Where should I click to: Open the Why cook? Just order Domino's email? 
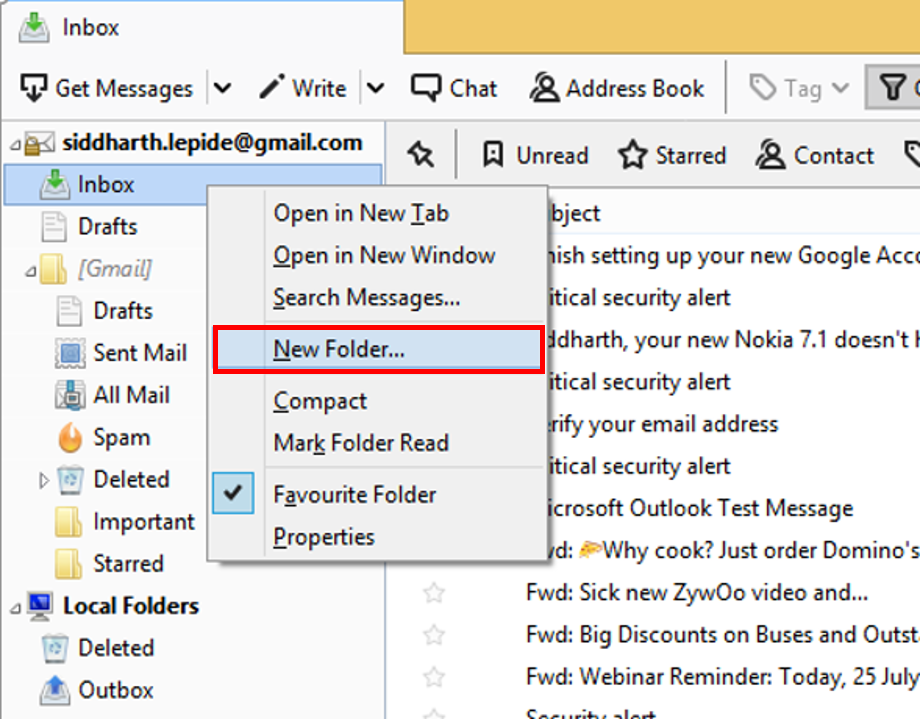pyautogui.click(x=733, y=551)
